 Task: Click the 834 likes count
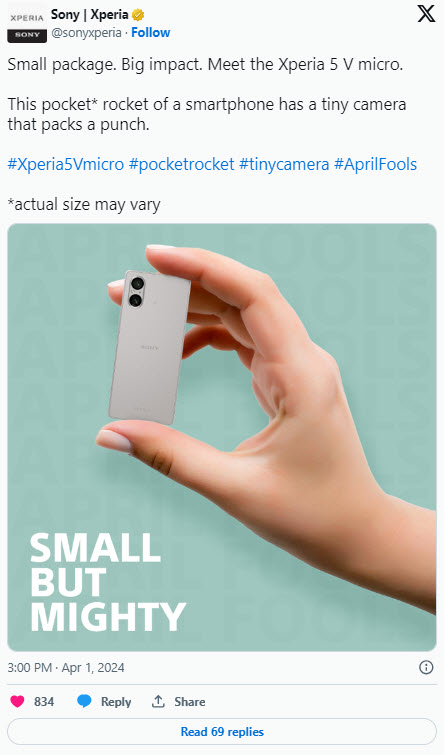[x=44, y=702]
